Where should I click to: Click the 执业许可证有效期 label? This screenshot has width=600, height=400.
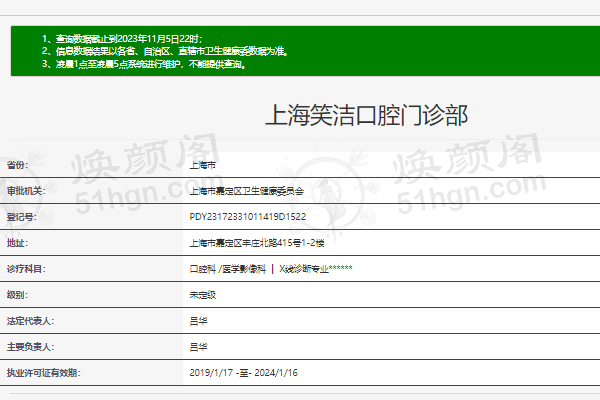click(44, 372)
